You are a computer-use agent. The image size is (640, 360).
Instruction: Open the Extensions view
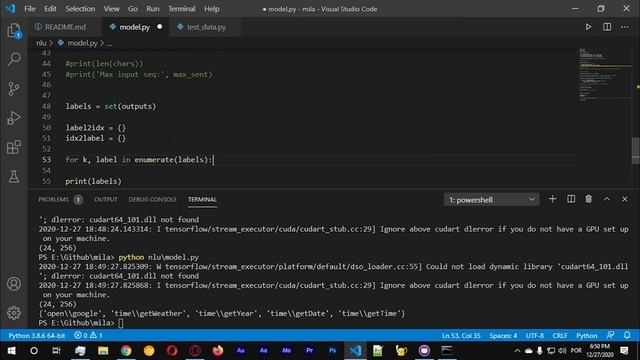click(14, 147)
